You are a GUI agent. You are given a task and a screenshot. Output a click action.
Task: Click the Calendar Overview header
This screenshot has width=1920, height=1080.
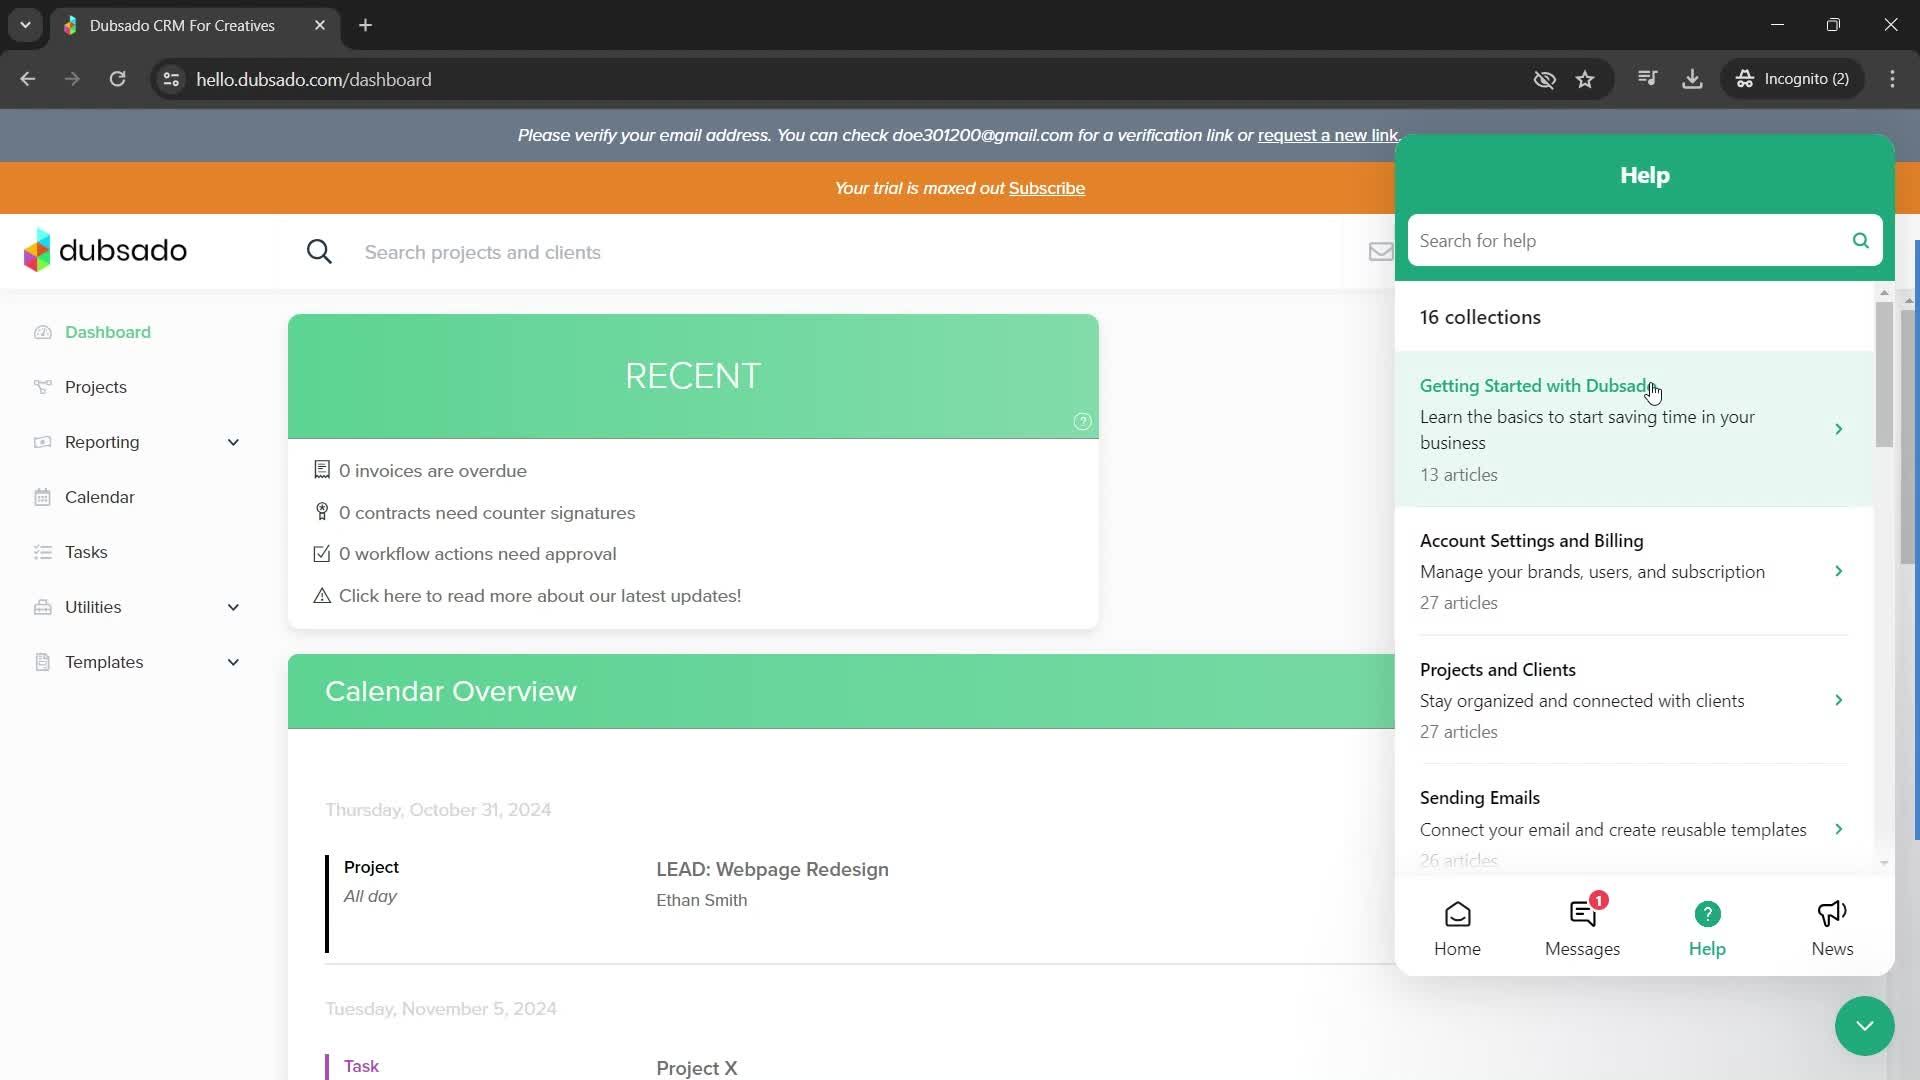click(451, 691)
